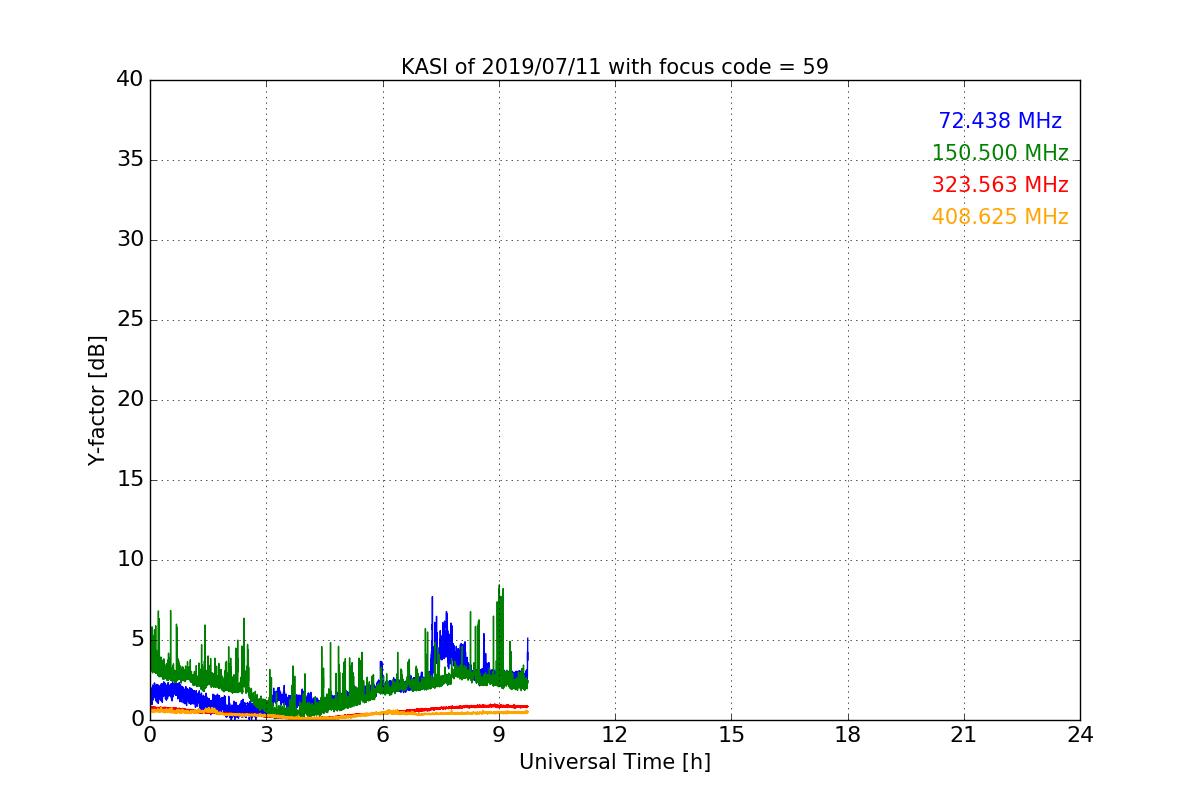Click the x-axis tick label 12
The height and width of the screenshot is (800, 1200).
point(615,734)
